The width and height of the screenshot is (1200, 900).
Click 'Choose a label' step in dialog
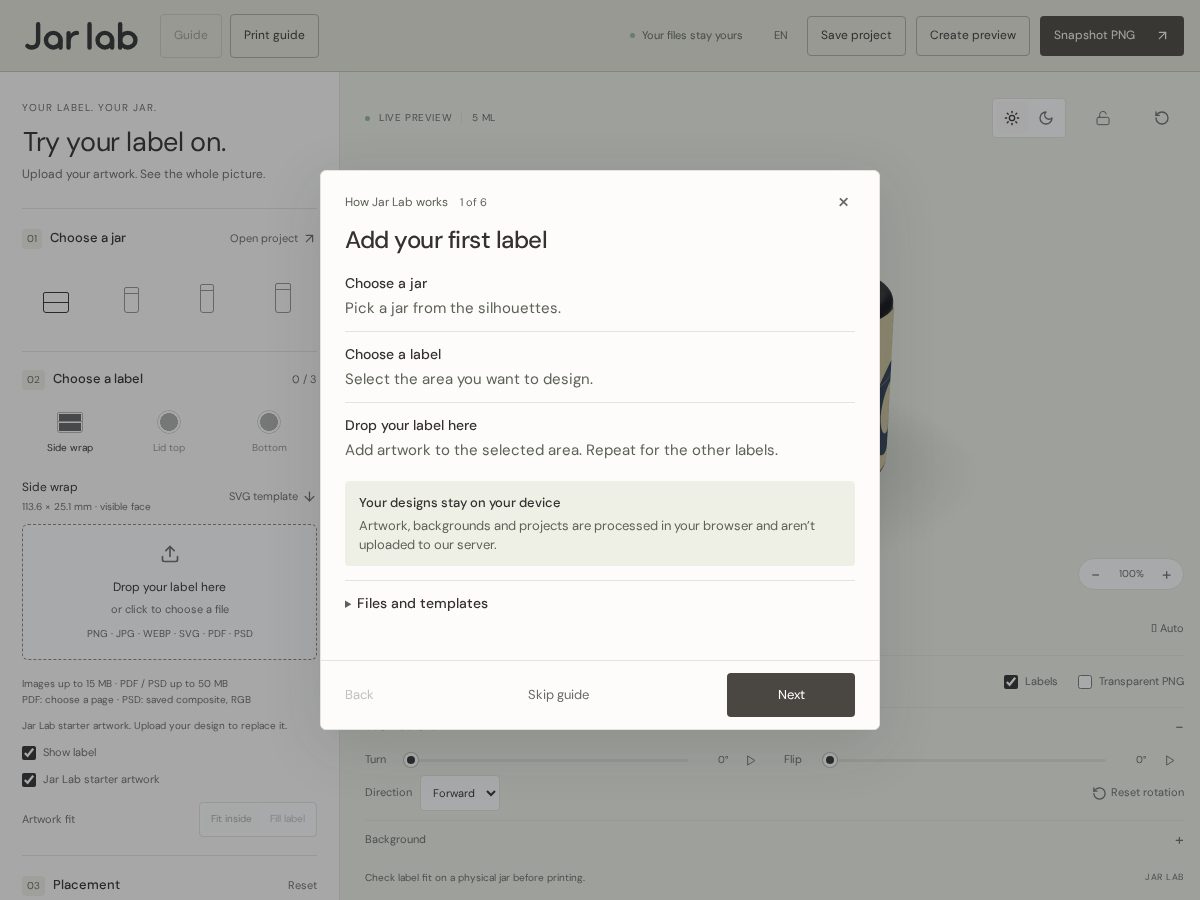coord(393,355)
